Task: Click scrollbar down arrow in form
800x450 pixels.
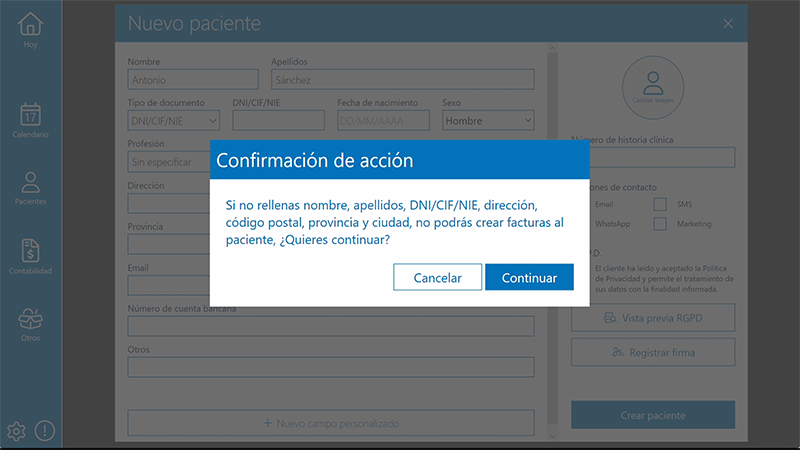Action: tap(552, 436)
